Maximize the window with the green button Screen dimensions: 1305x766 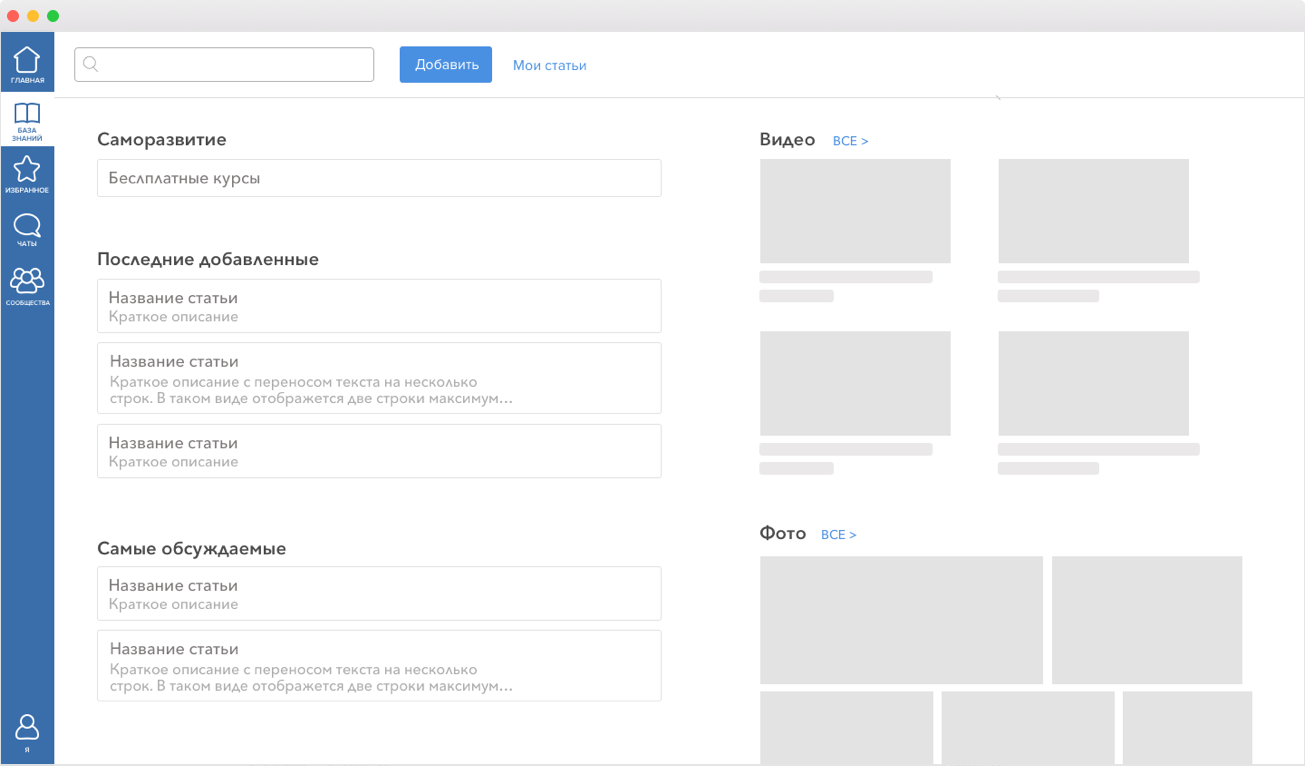(x=53, y=16)
